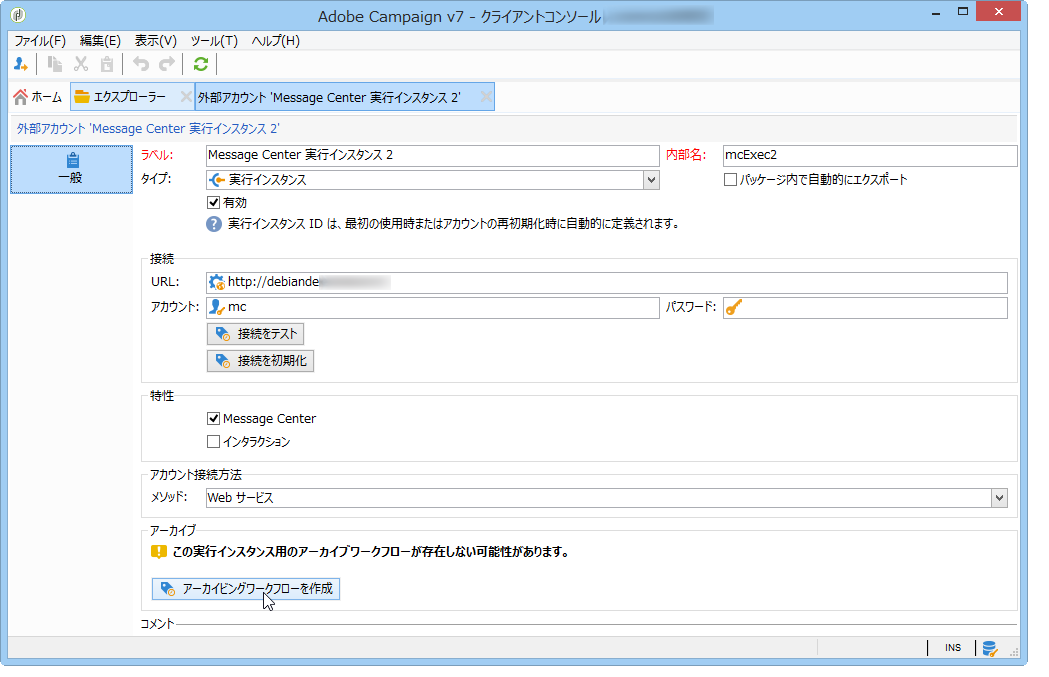This screenshot has height=677, width=1049.
Task: Minimize the Adobe Campaign window
Action: (x=935, y=12)
